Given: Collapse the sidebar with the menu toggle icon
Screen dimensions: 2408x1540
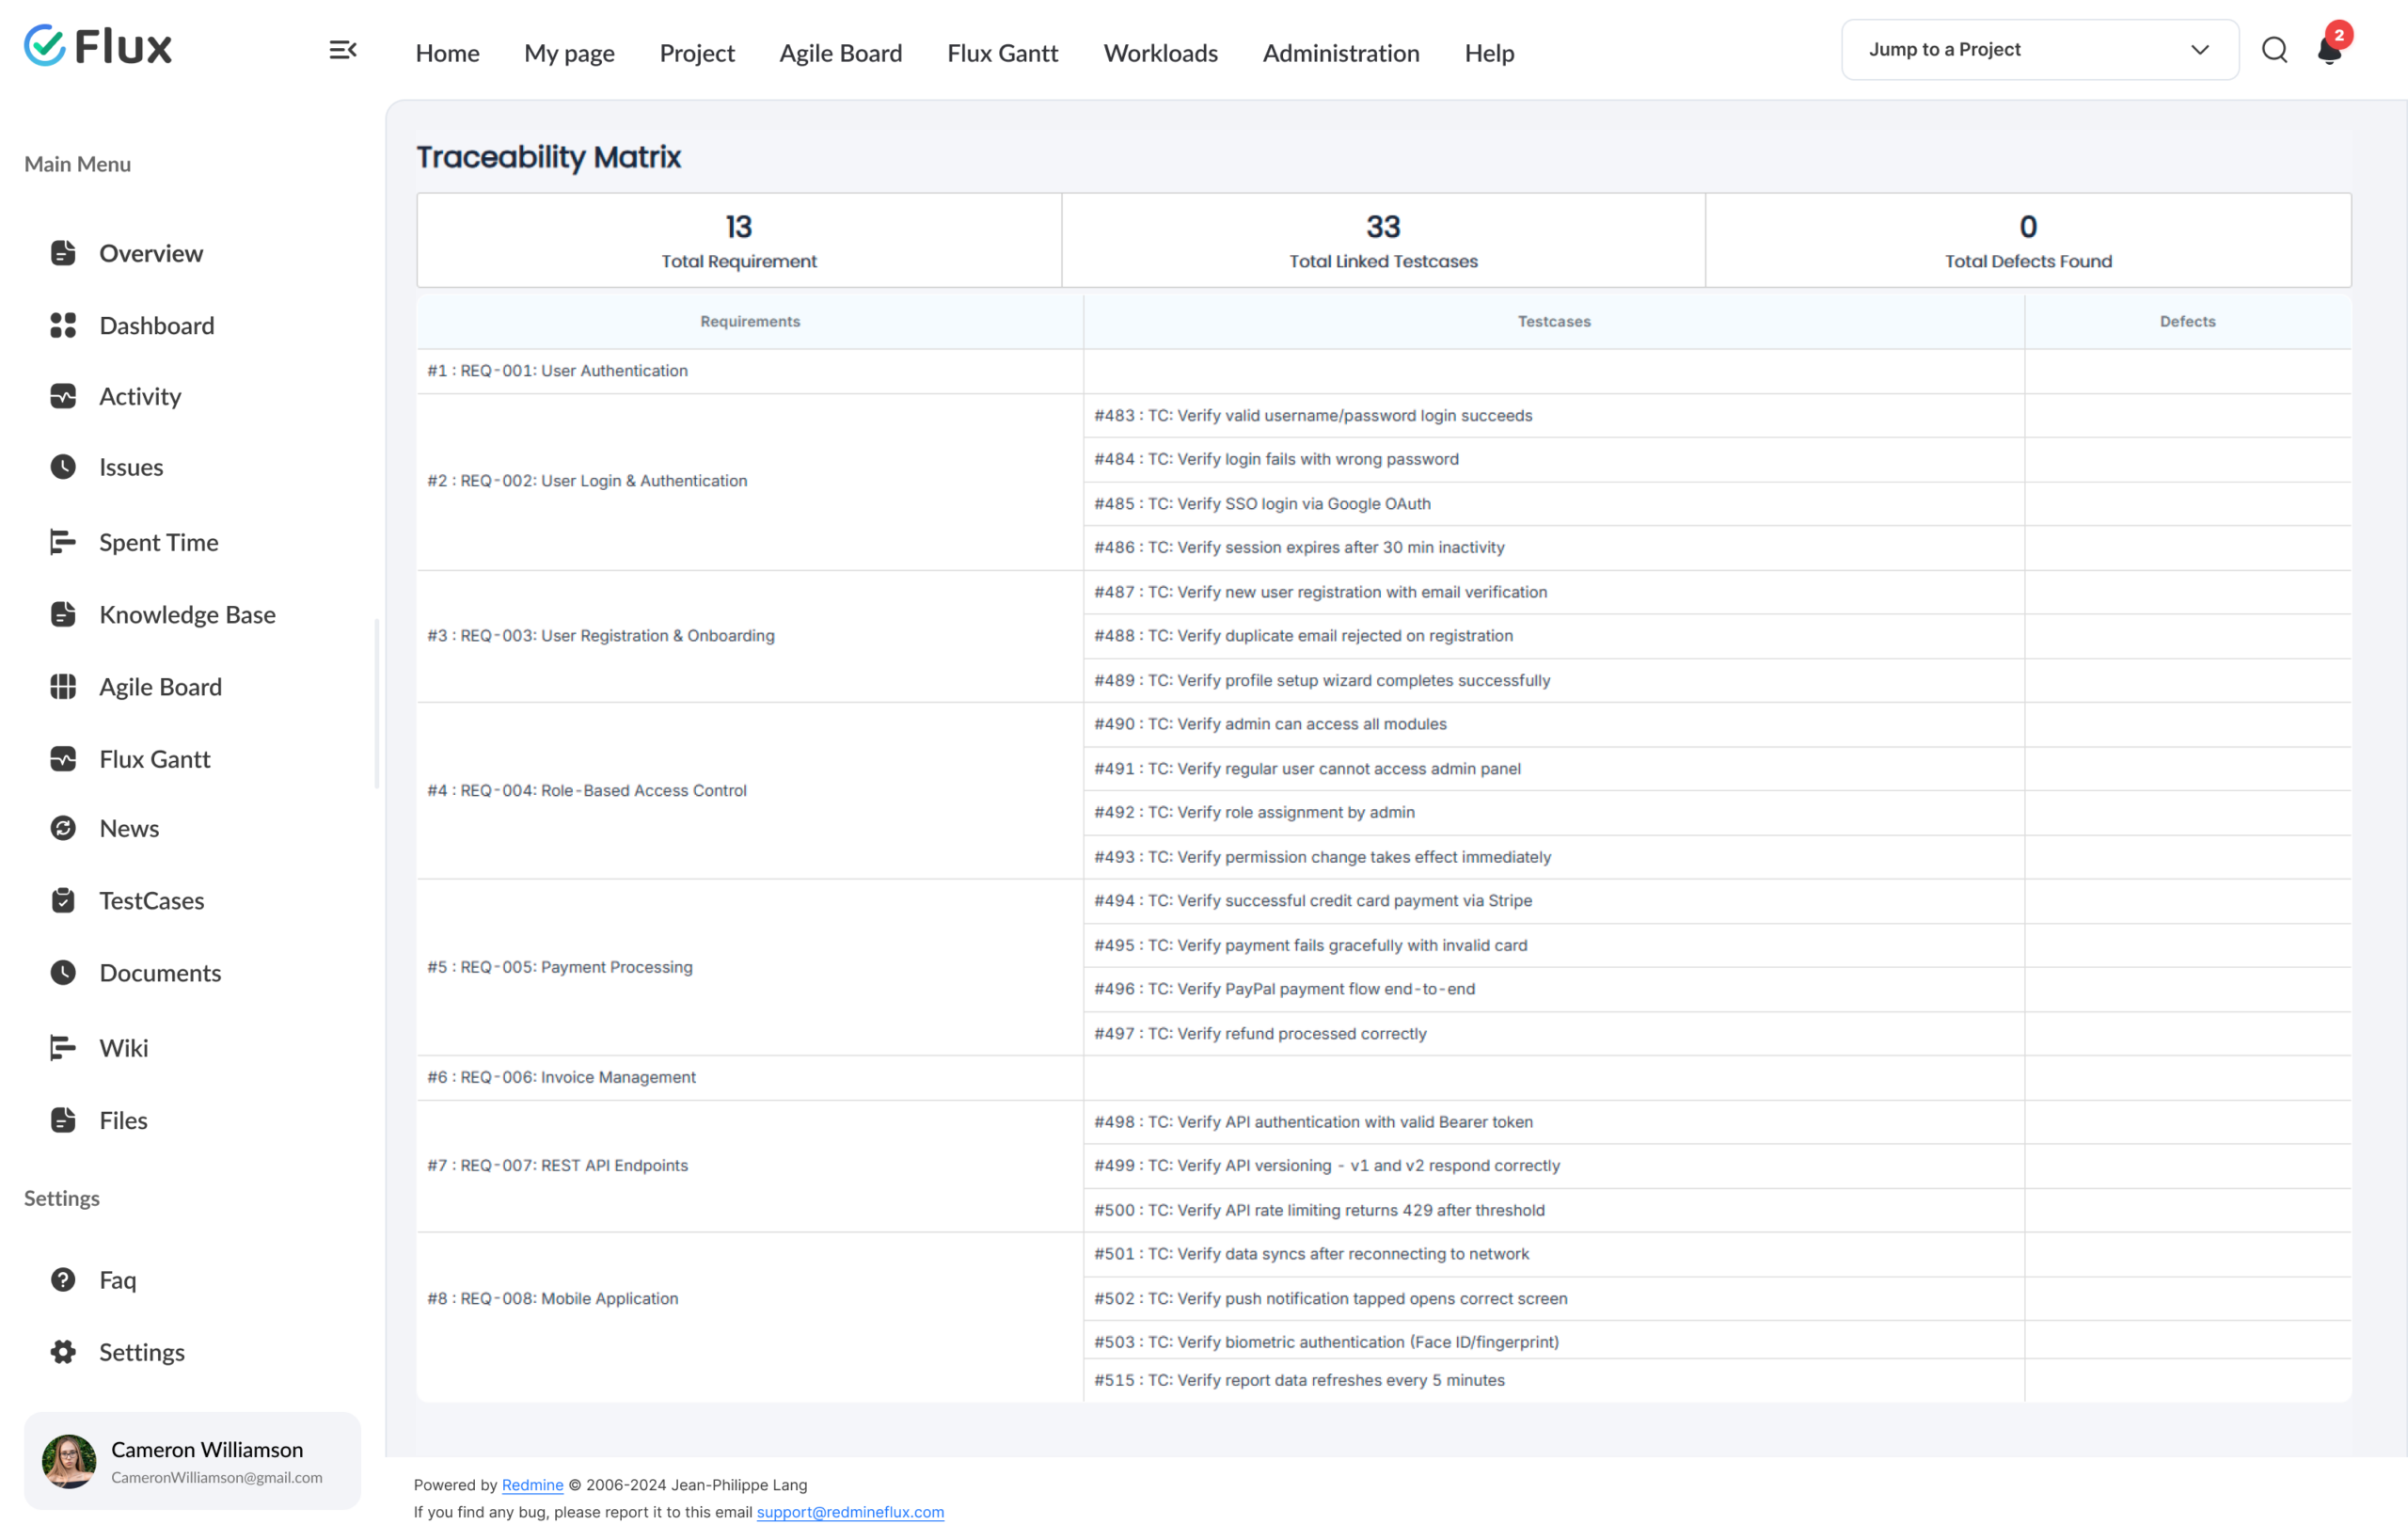Looking at the screenshot, I should pos(343,50).
